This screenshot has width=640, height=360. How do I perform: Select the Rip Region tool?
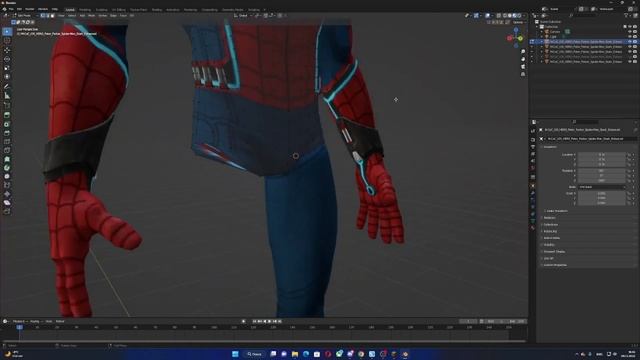coord(7,211)
